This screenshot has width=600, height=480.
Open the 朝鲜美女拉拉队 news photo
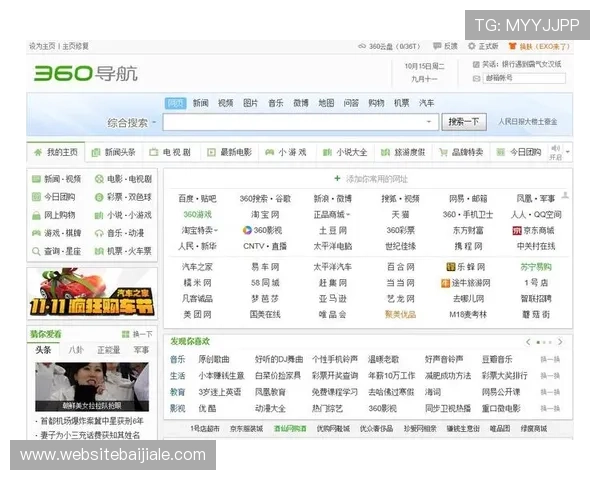[x=92, y=387]
